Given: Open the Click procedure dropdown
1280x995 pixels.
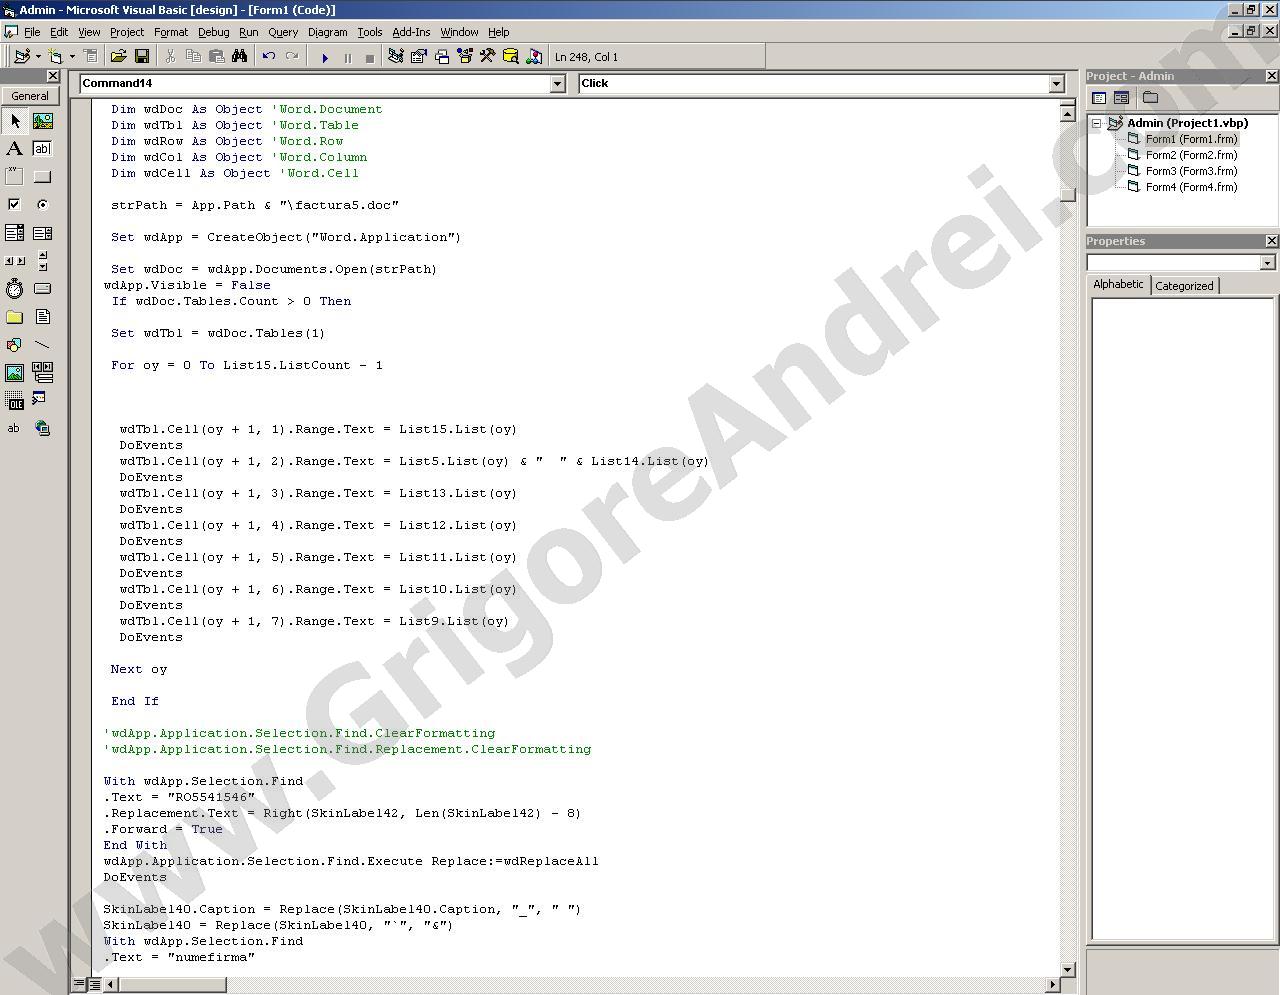Looking at the screenshot, I should click(1056, 84).
